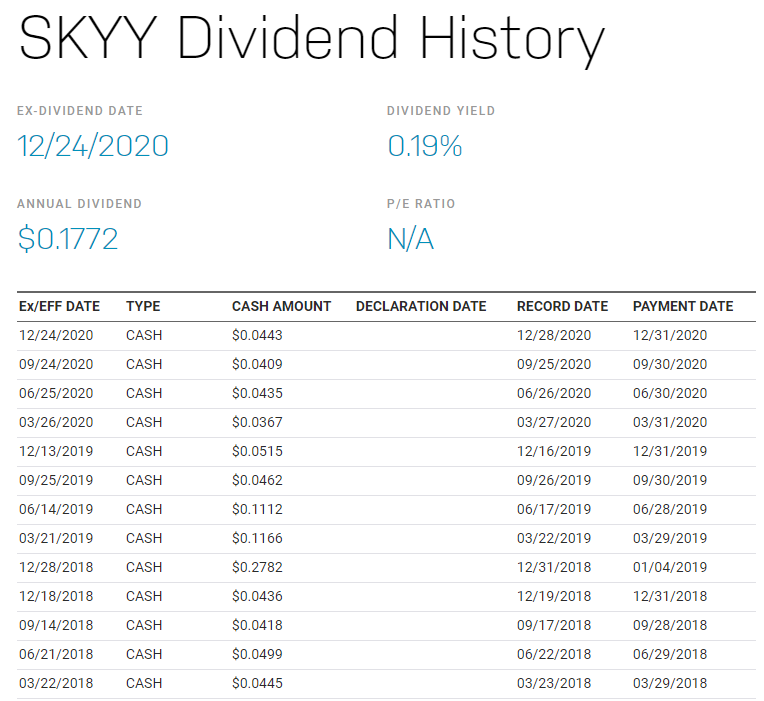Select ex date 12/24/2020 in the table row
Image resolution: width=764 pixels, height=701 pixels.
pyautogui.click(x=56, y=336)
